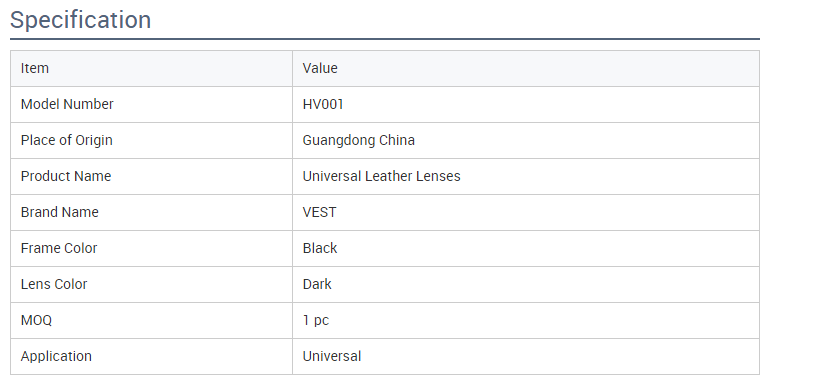This screenshot has height=389, width=837.
Task: Click the MOQ label cell
Action: (152, 321)
